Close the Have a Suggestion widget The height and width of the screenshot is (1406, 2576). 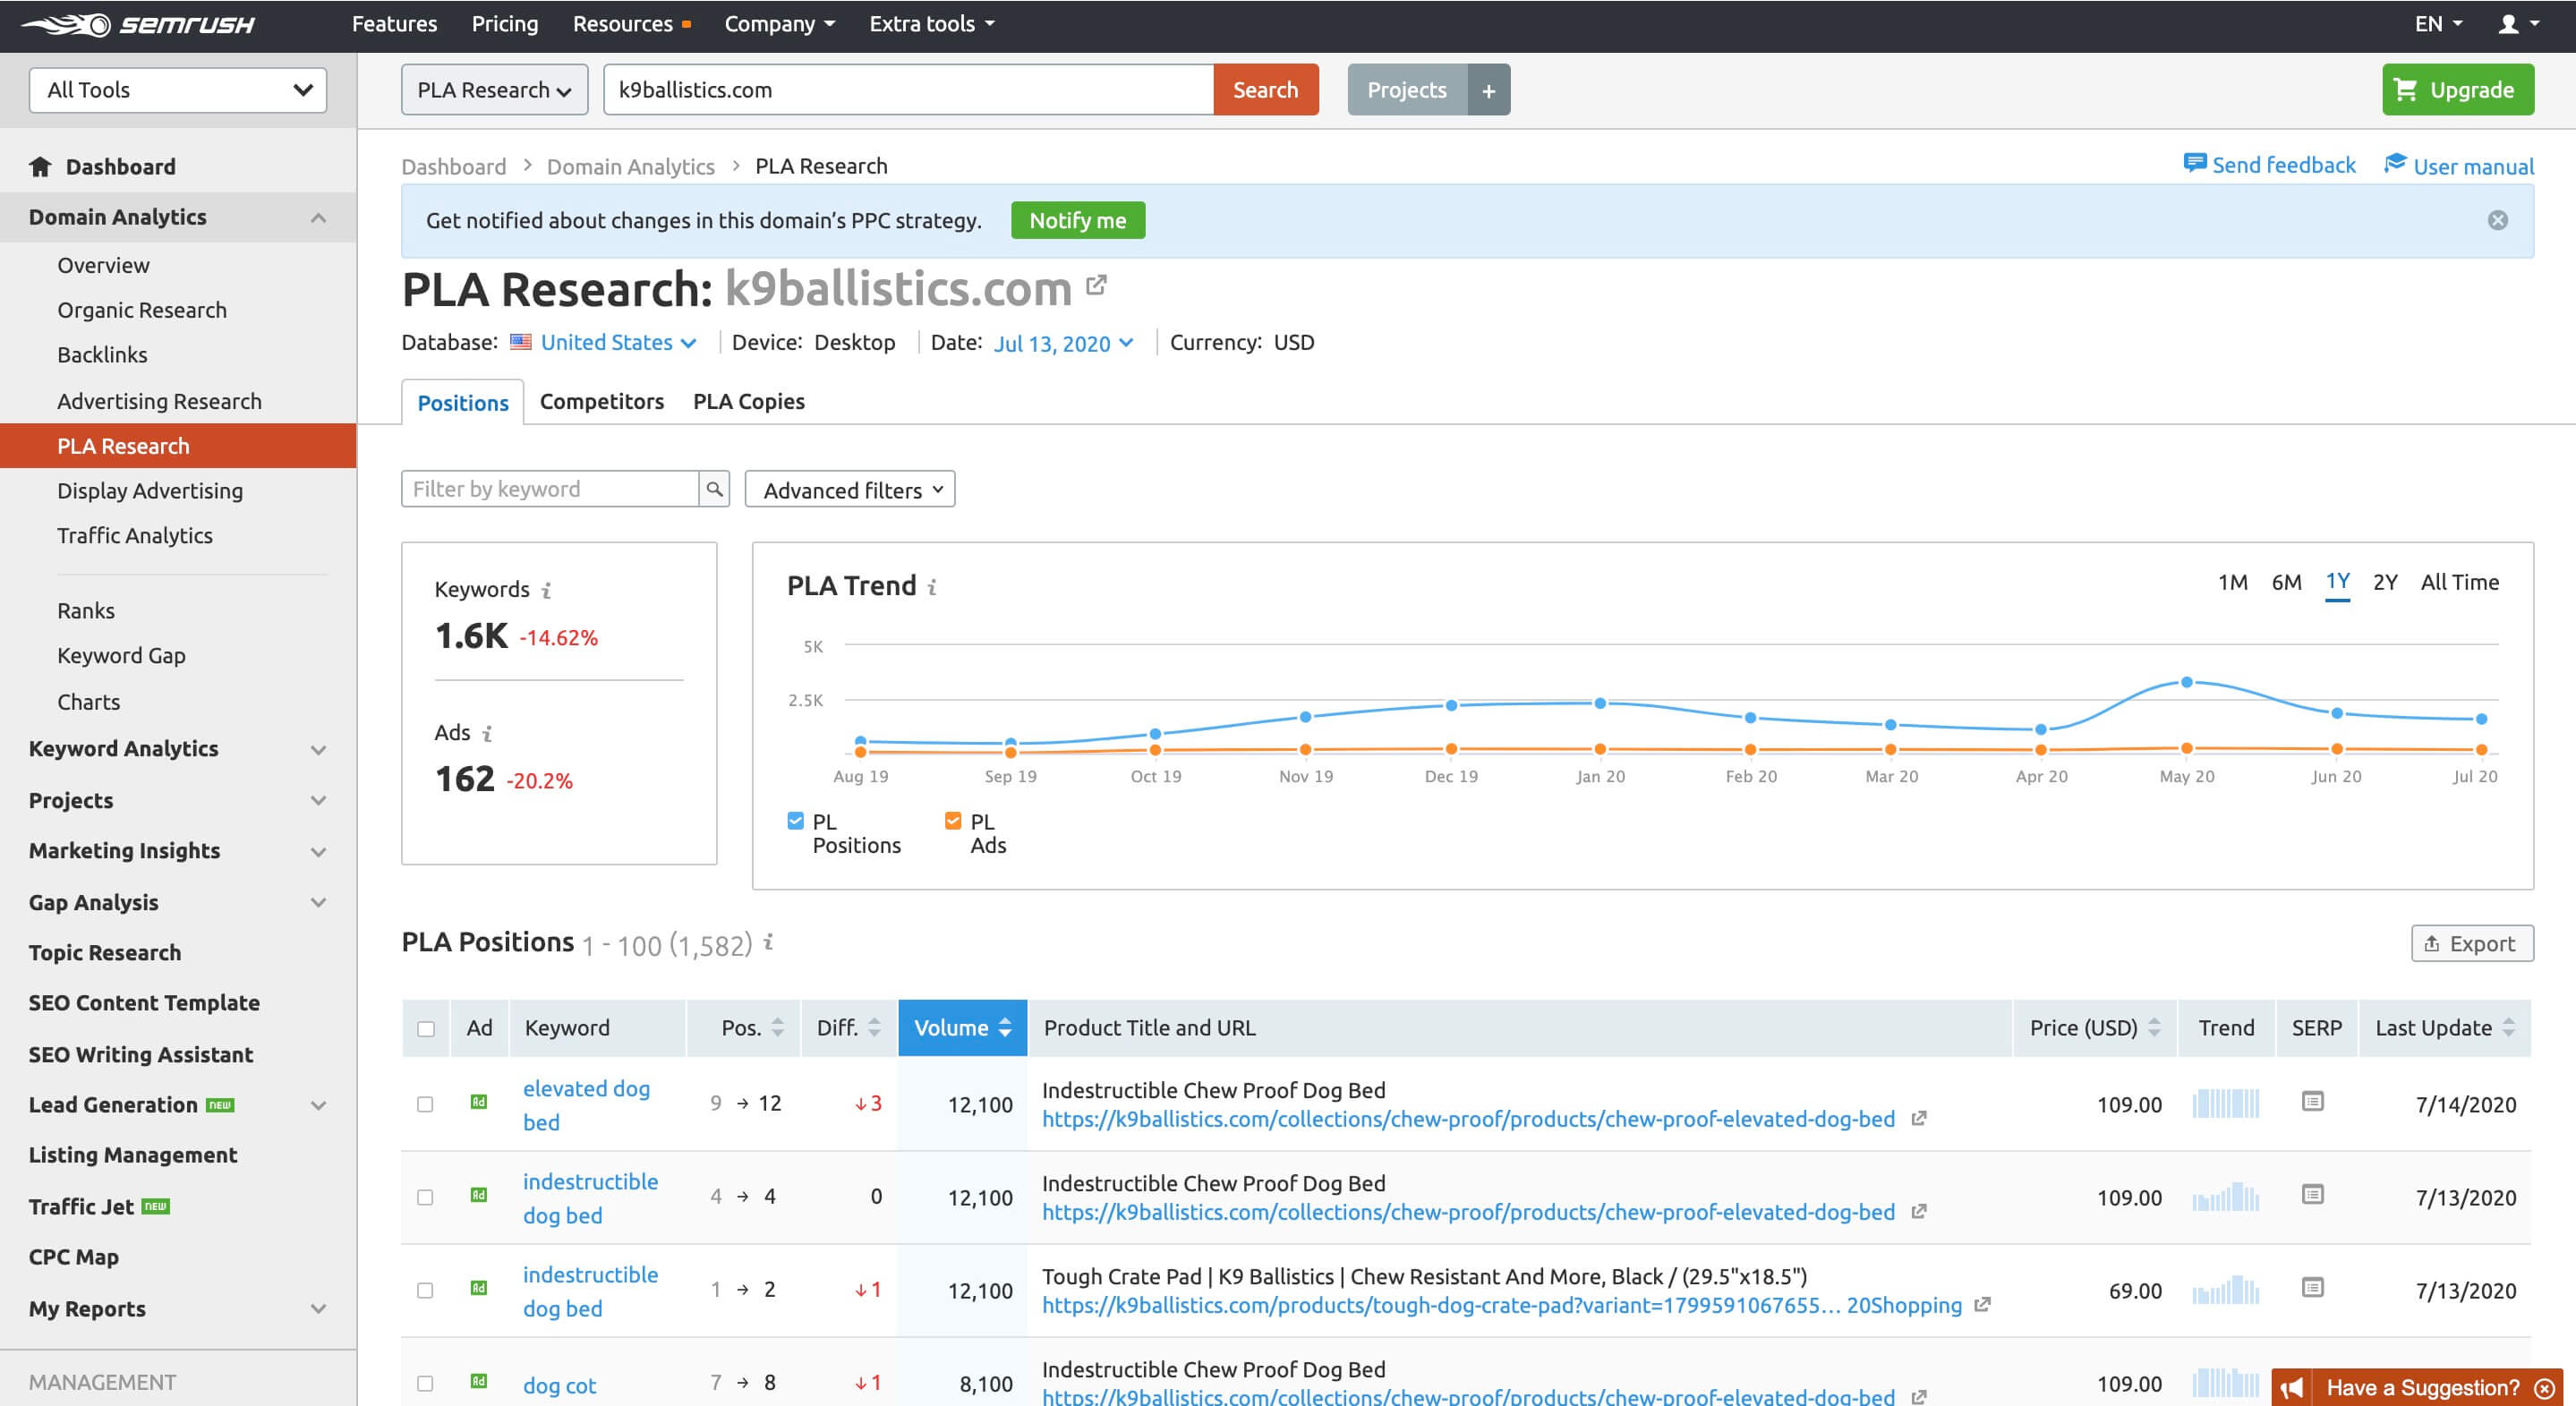[2545, 1388]
